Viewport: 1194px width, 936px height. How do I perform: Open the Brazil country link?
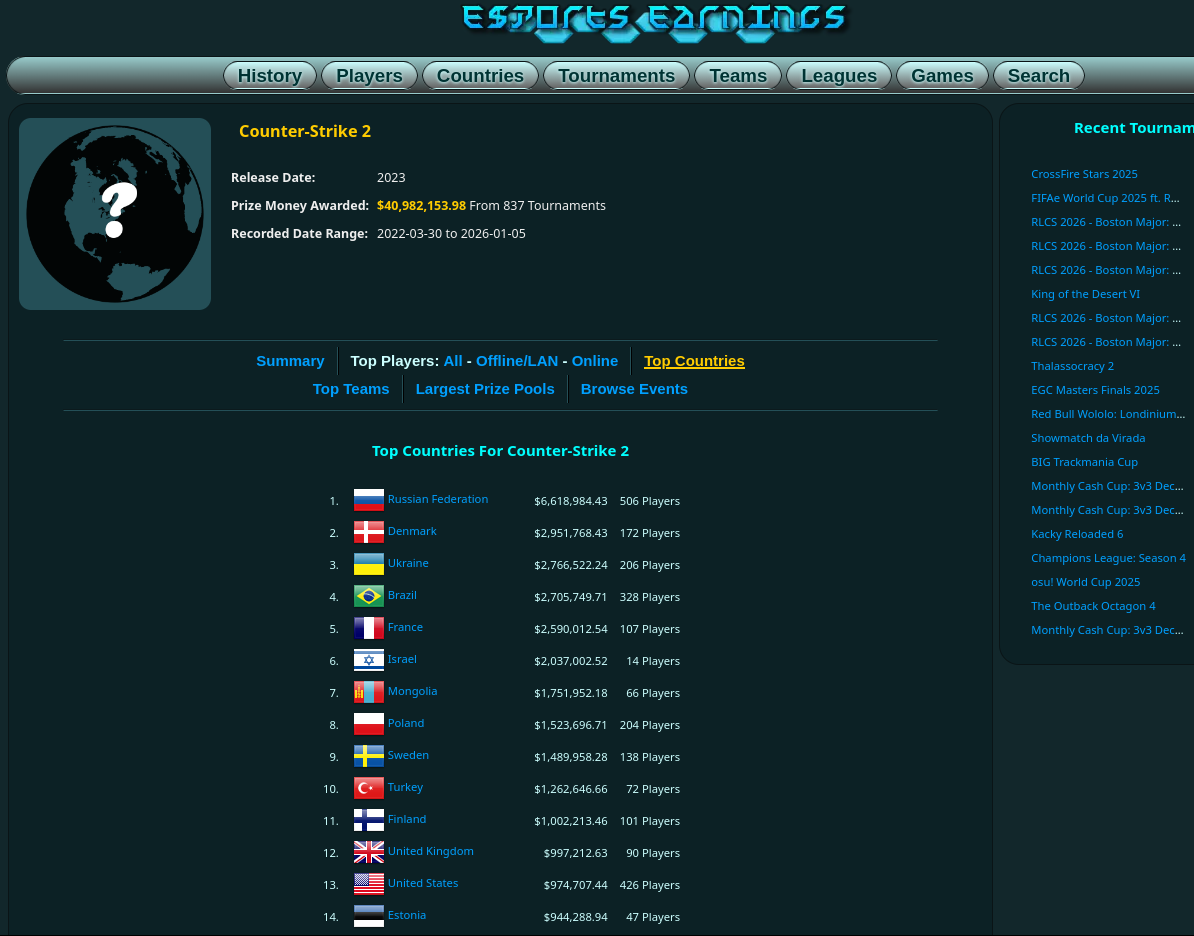point(402,595)
